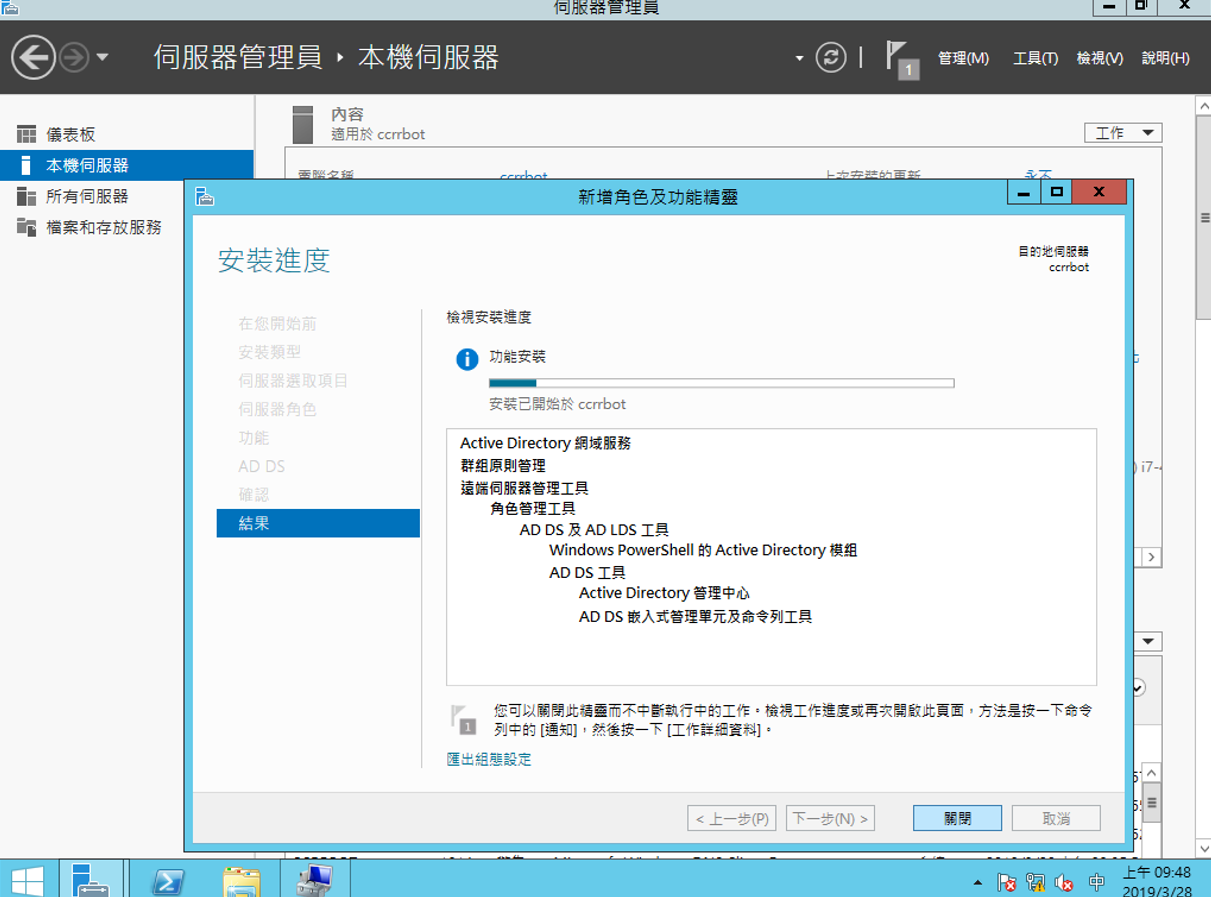
Task: Click Windows PowerShell 的 Active Directory 模組
Action: 703,550
